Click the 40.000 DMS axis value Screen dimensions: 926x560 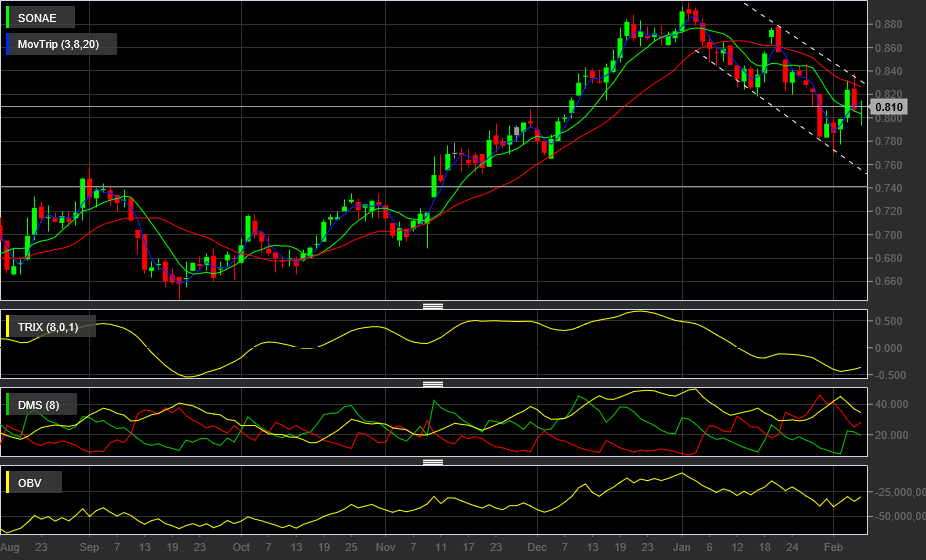point(892,405)
